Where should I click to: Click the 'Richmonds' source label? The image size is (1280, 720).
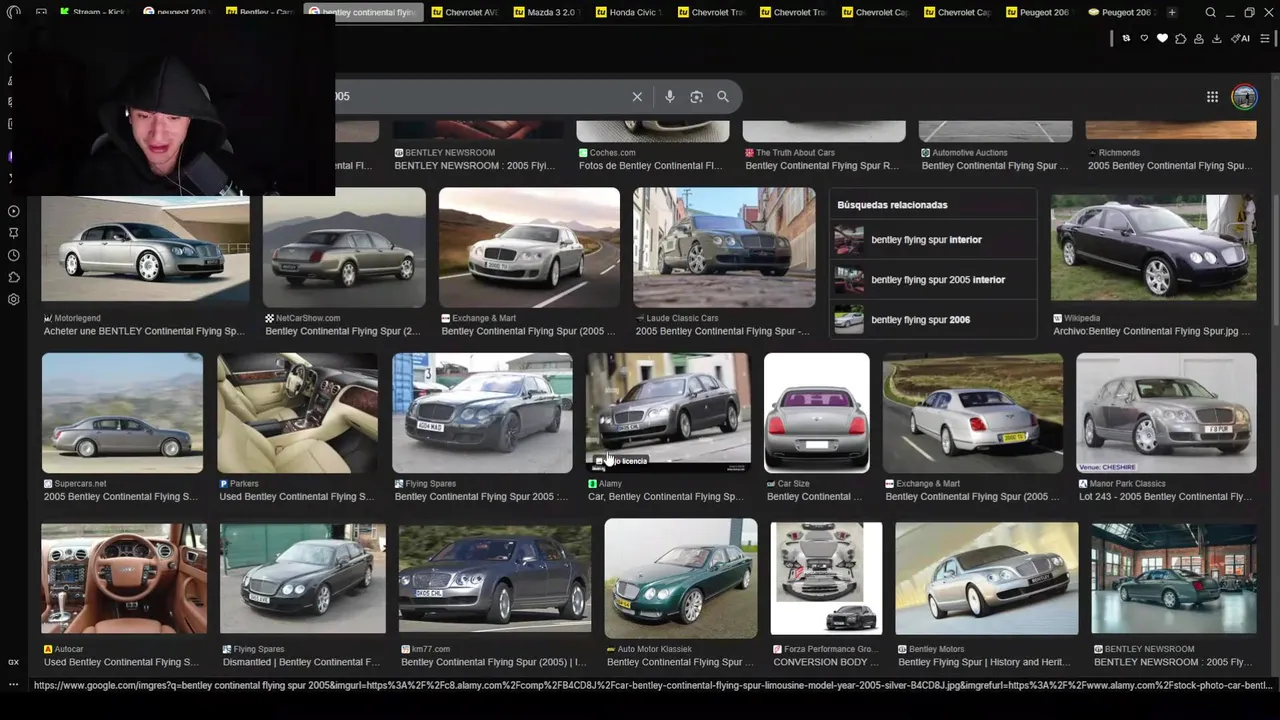pos(1119,153)
